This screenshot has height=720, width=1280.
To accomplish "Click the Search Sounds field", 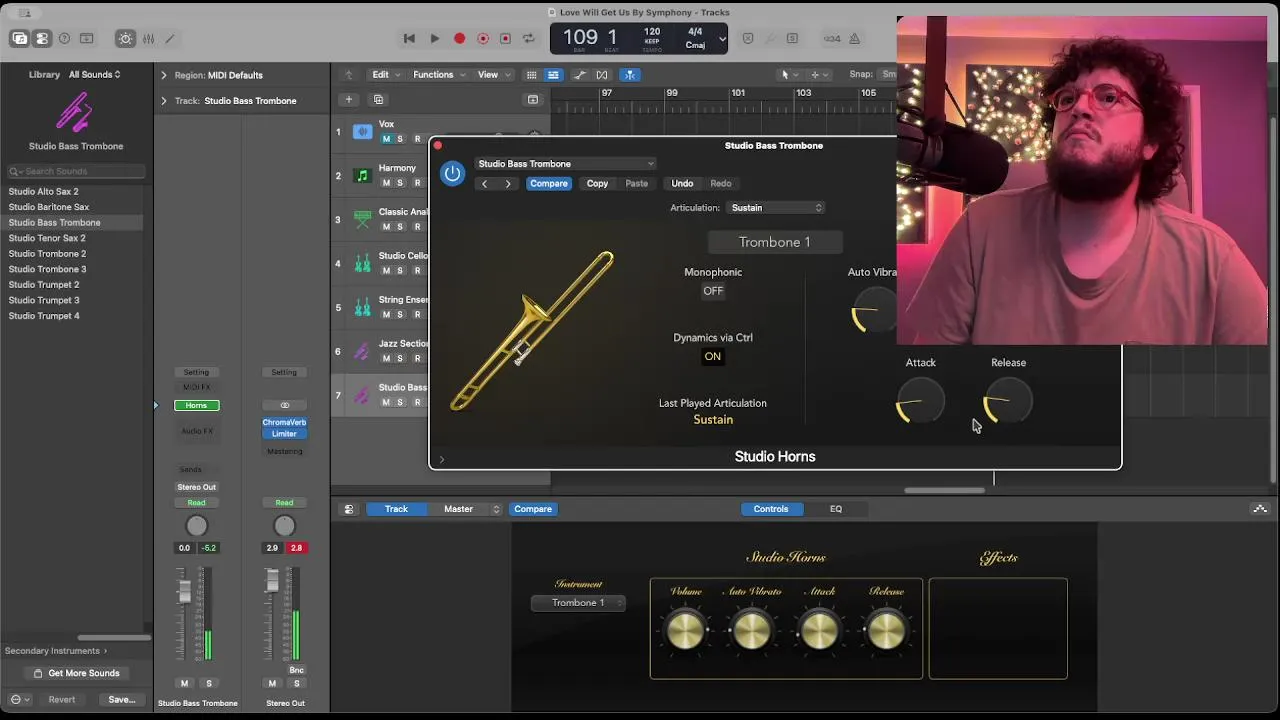I will pyautogui.click(x=76, y=171).
